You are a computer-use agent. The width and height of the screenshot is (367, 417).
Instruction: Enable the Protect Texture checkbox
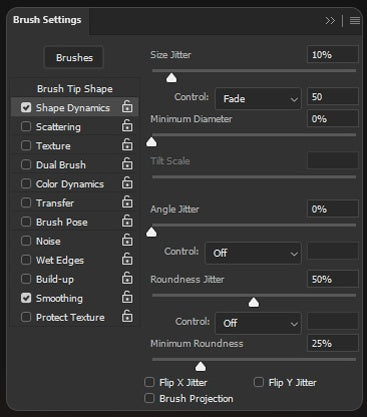pyautogui.click(x=26, y=317)
